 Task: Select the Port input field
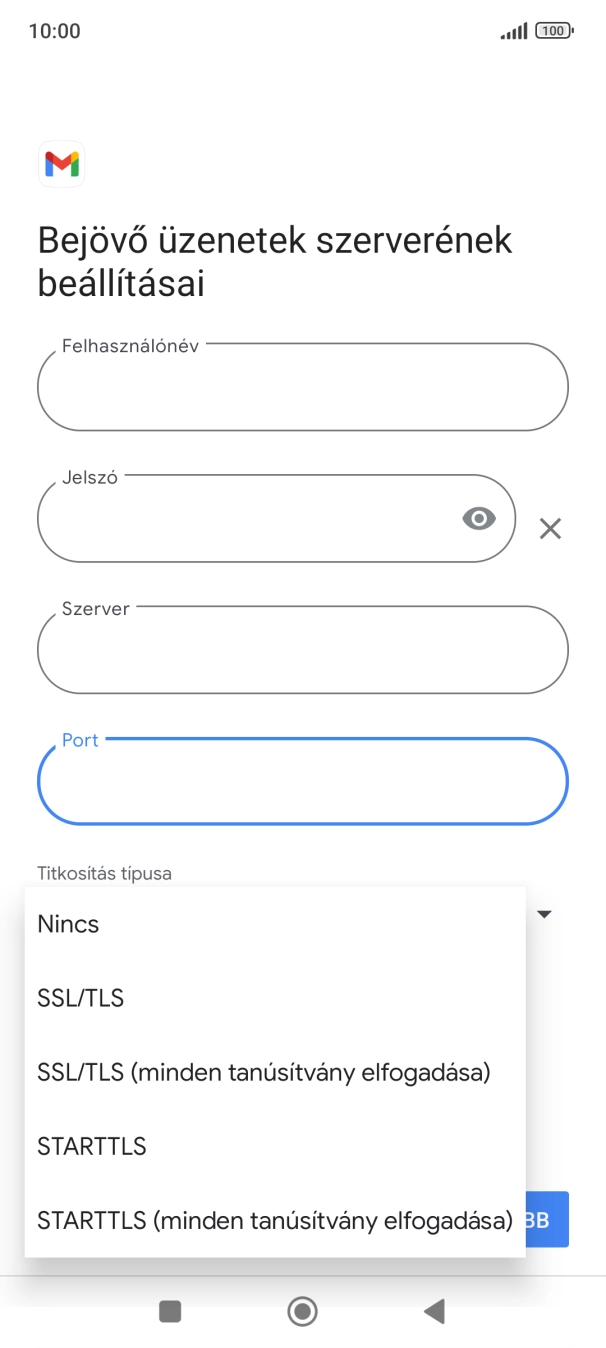[302, 781]
